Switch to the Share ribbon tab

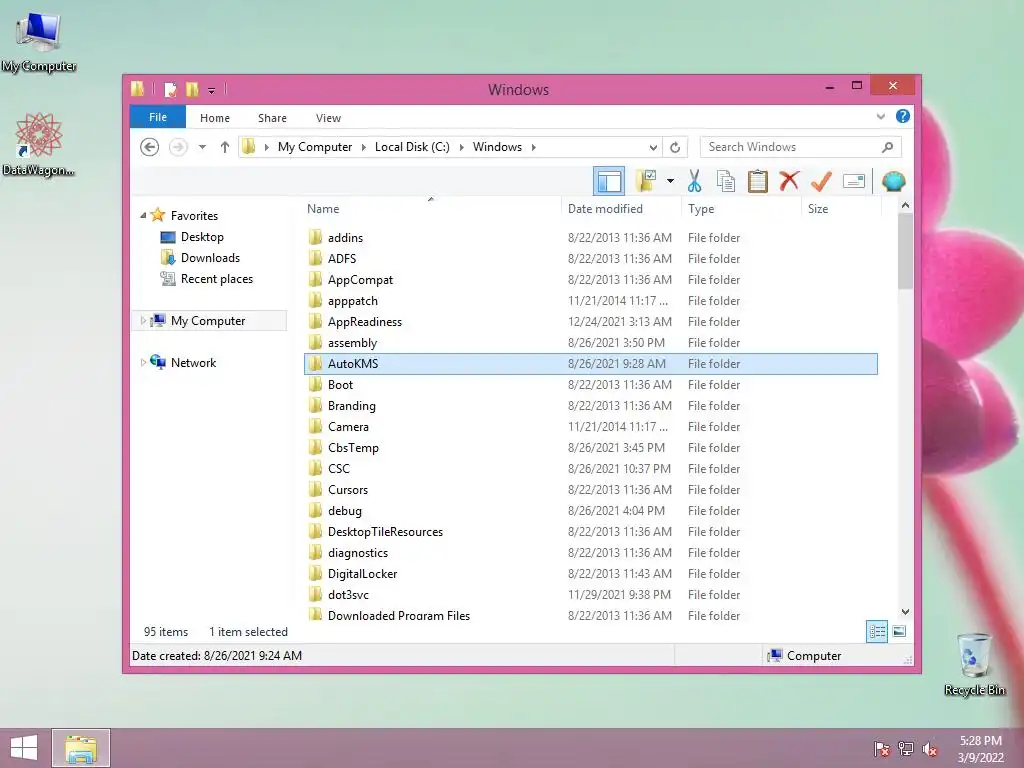click(x=272, y=118)
